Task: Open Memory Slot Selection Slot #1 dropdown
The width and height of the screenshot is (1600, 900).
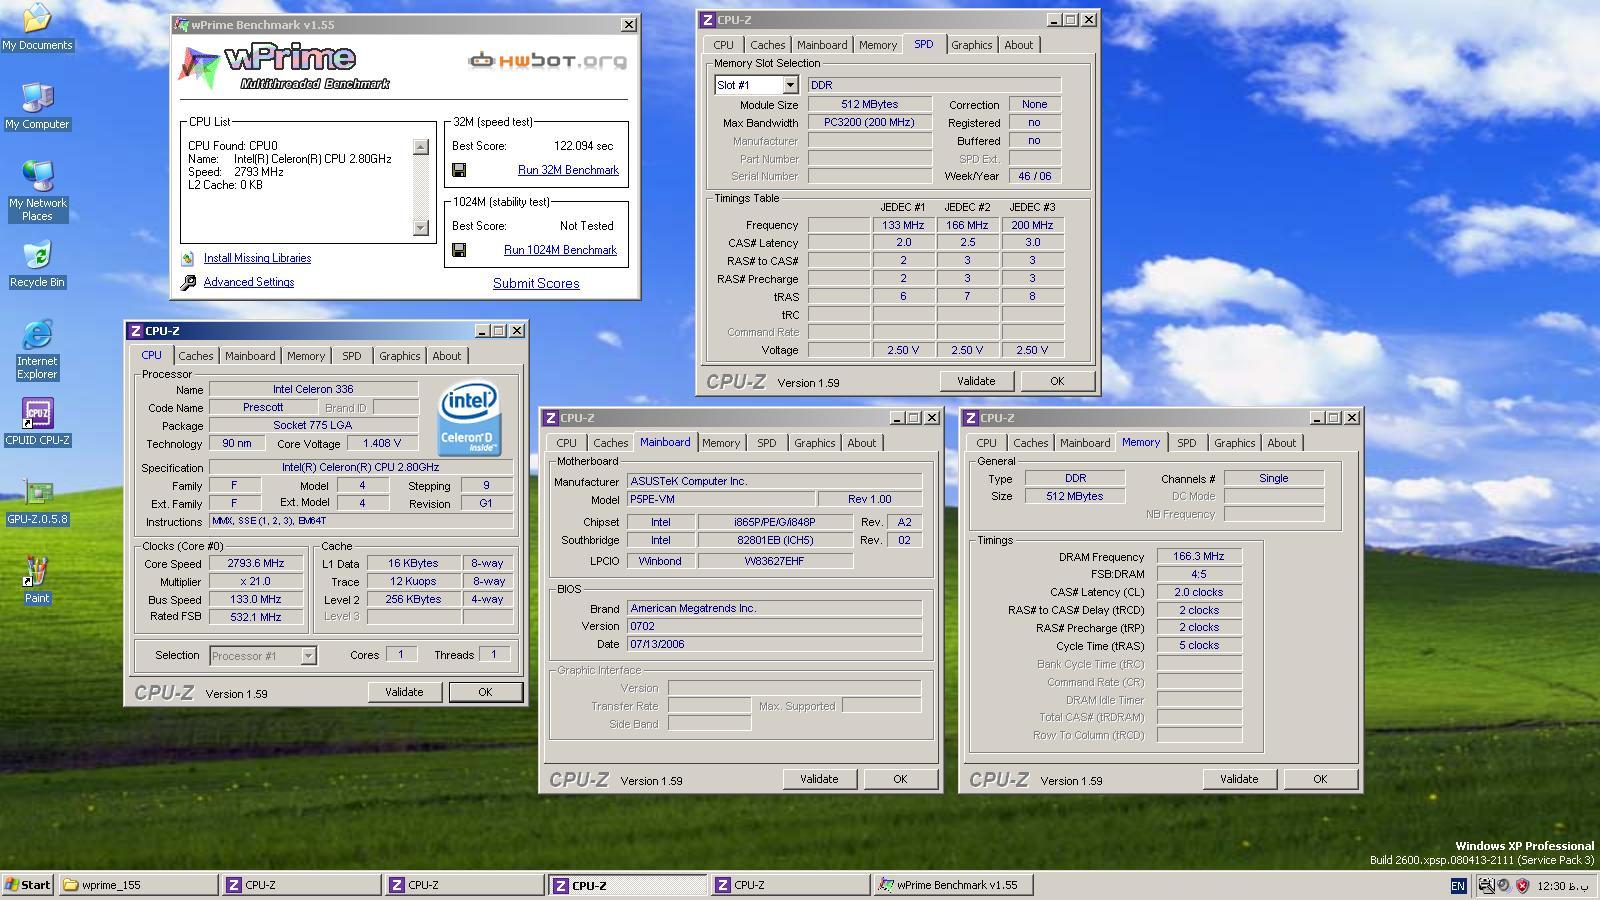Action: tap(790, 85)
